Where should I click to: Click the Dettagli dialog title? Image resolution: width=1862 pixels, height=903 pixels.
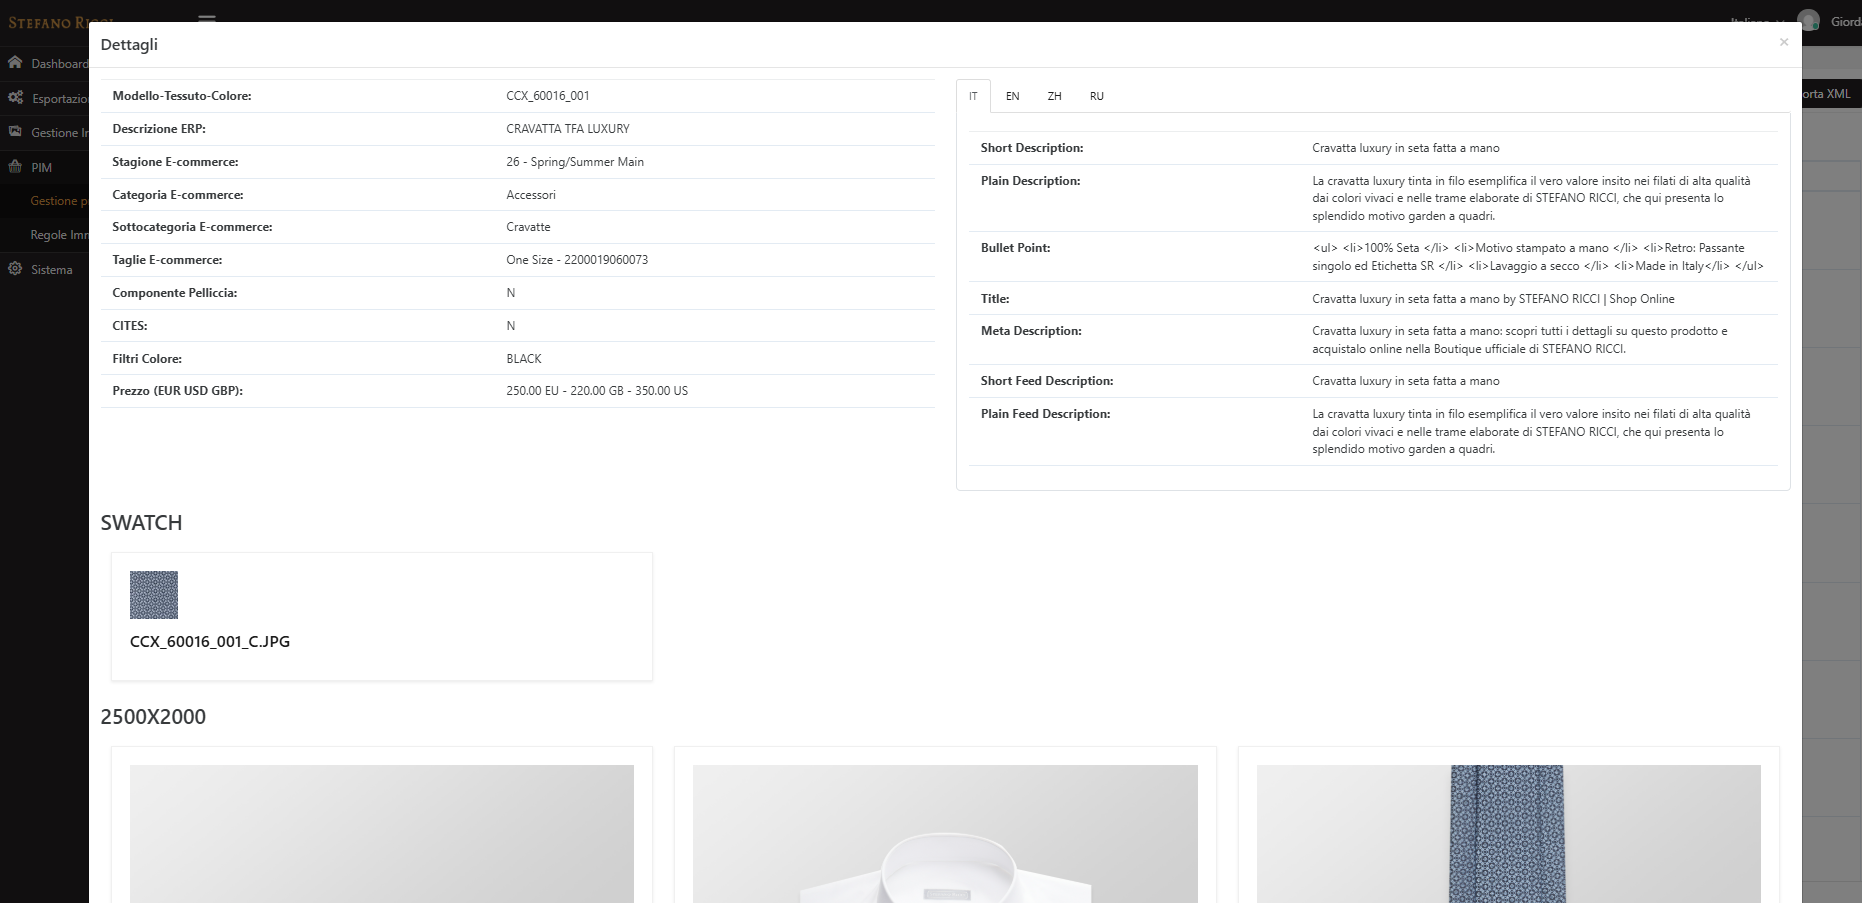[129, 44]
